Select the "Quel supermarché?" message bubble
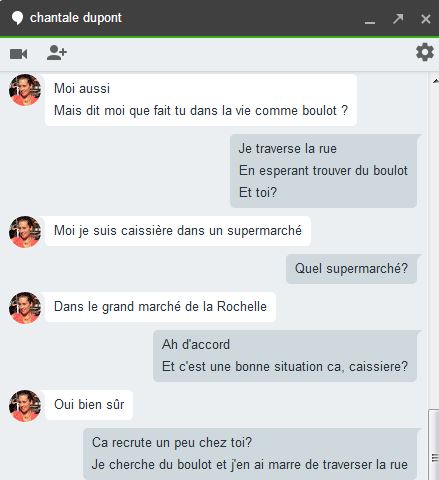This screenshot has height=480, width=439. [x=351, y=269]
